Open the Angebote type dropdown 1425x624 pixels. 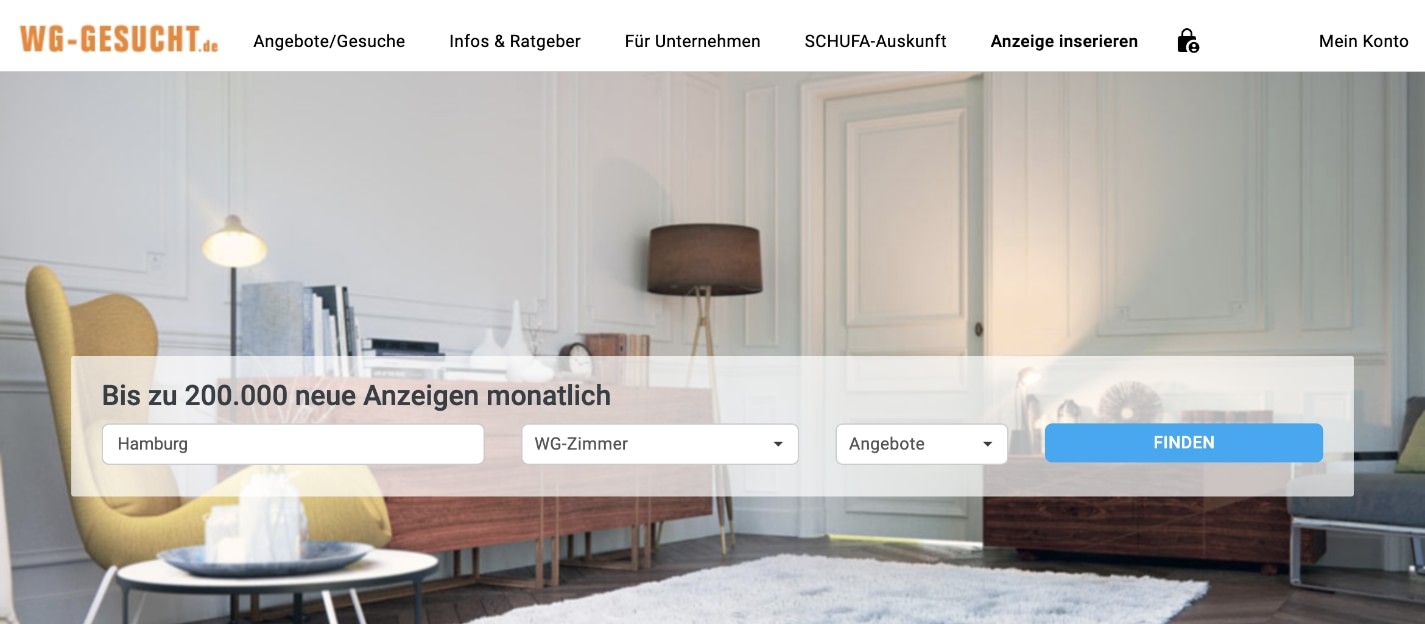[x=922, y=444]
